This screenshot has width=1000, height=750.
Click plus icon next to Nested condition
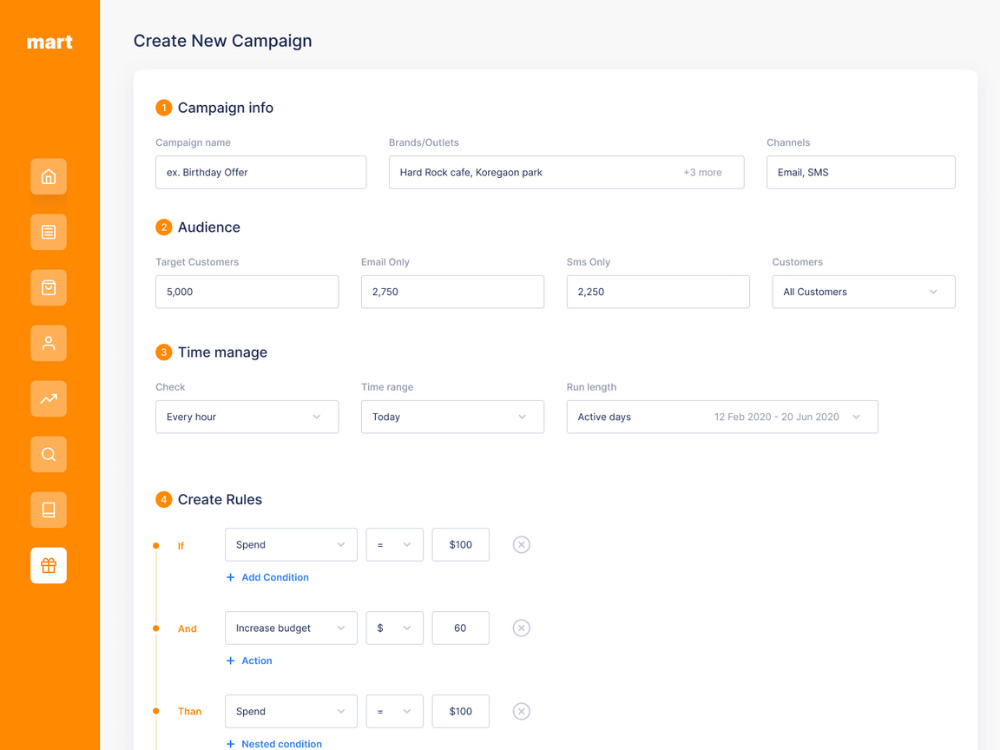(230, 744)
